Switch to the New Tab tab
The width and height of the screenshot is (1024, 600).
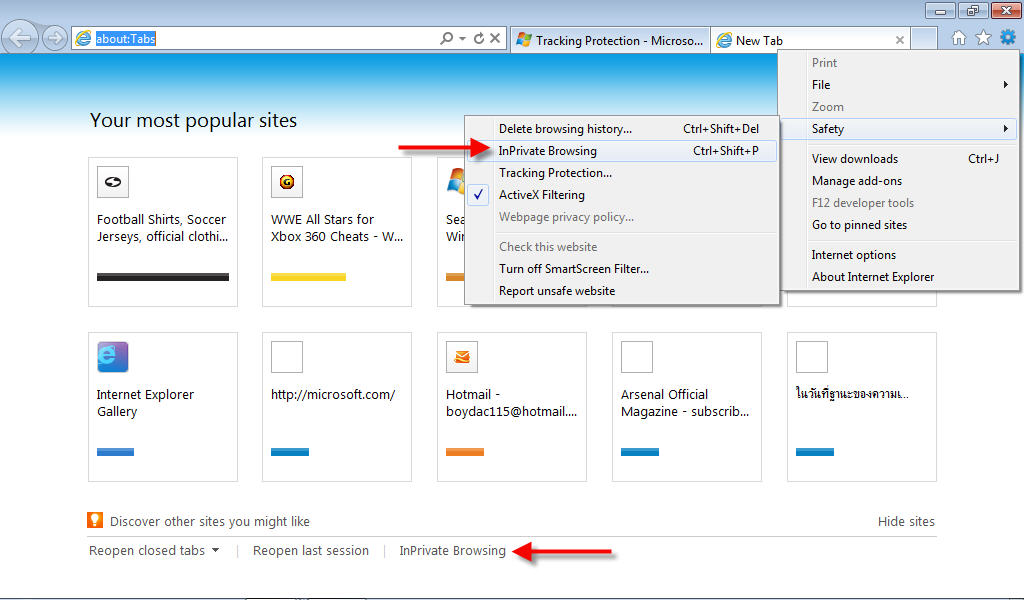[810, 40]
